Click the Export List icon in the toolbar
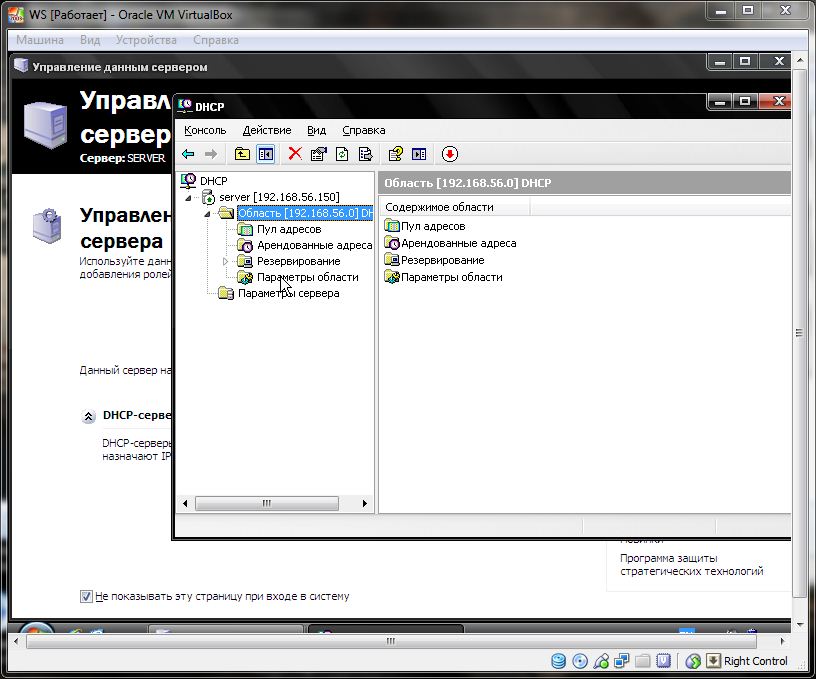 (x=365, y=154)
